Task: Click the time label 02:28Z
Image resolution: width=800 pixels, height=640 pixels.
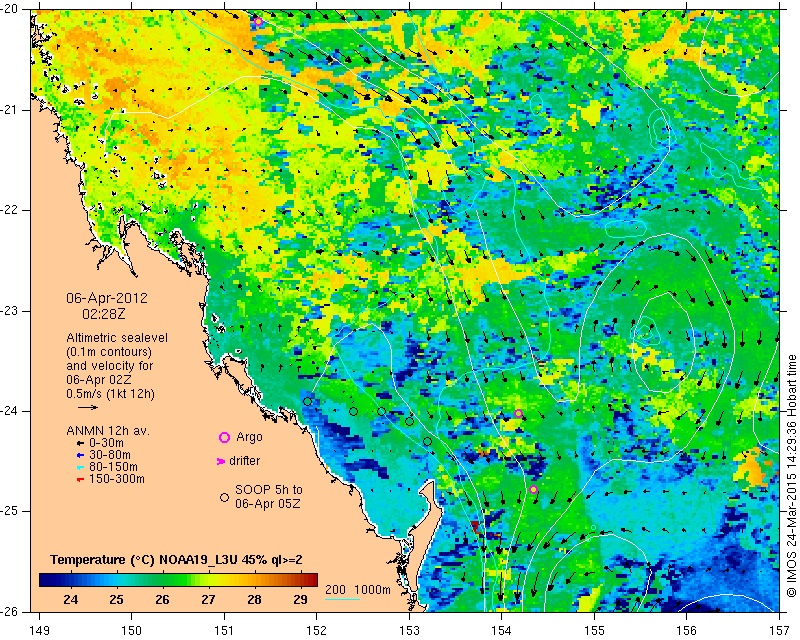Action: [x=104, y=314]
